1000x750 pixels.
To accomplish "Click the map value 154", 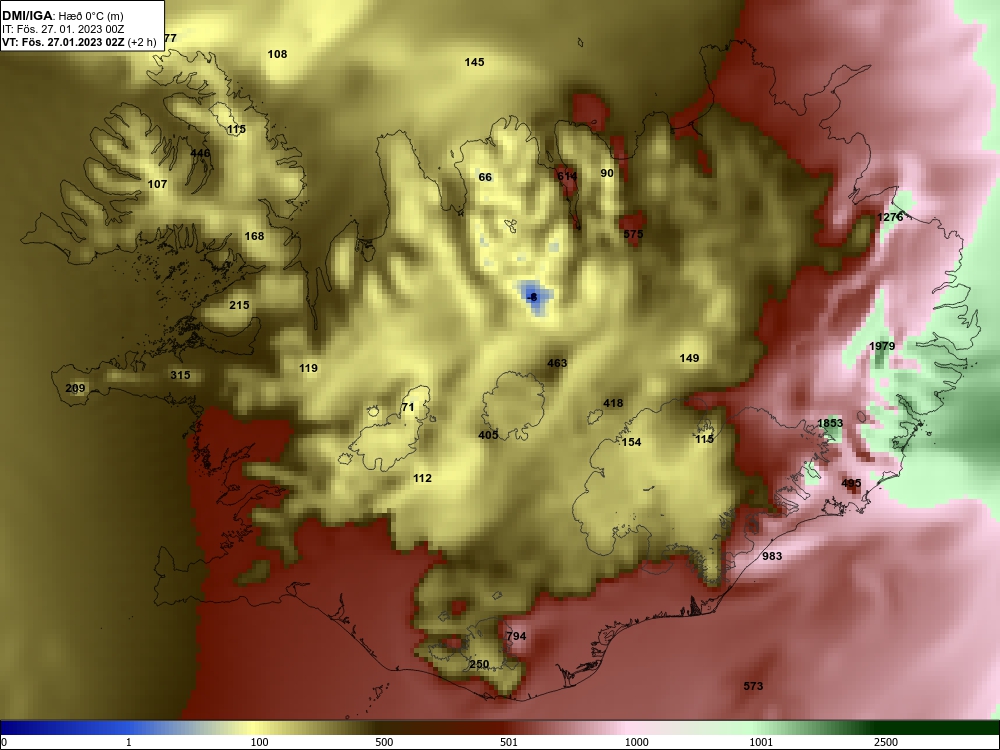I will [x=631, y=442].
